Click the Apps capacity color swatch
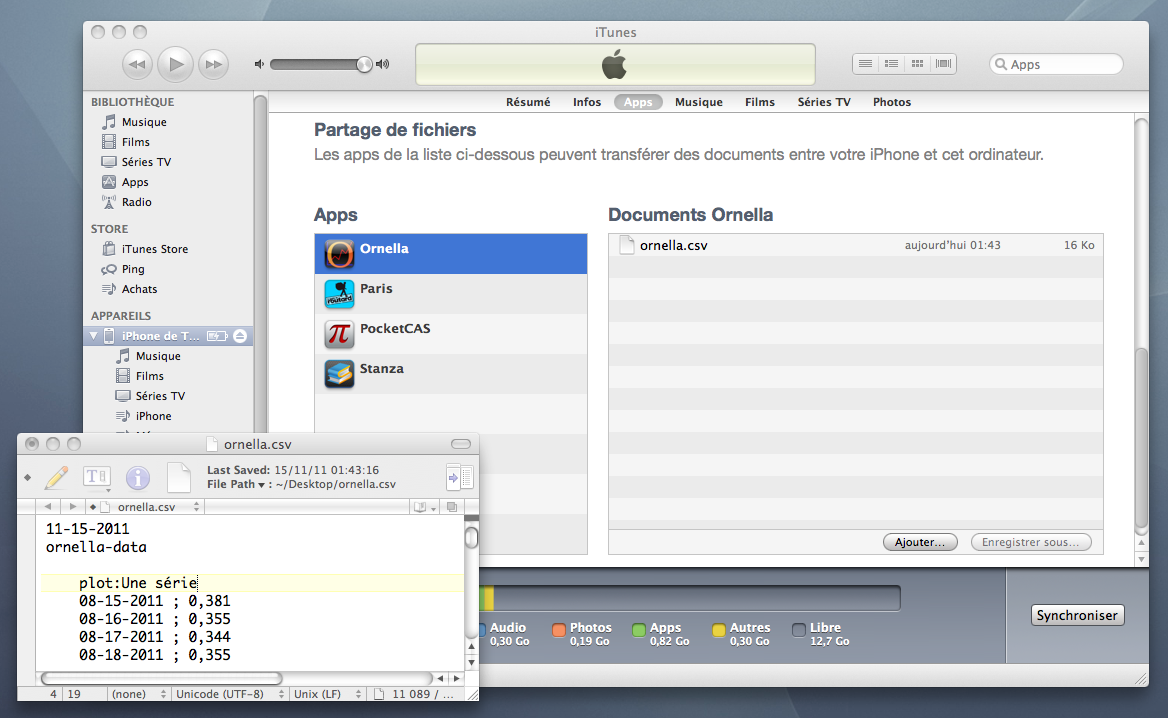1168x718 pixels. click(638, 630)
